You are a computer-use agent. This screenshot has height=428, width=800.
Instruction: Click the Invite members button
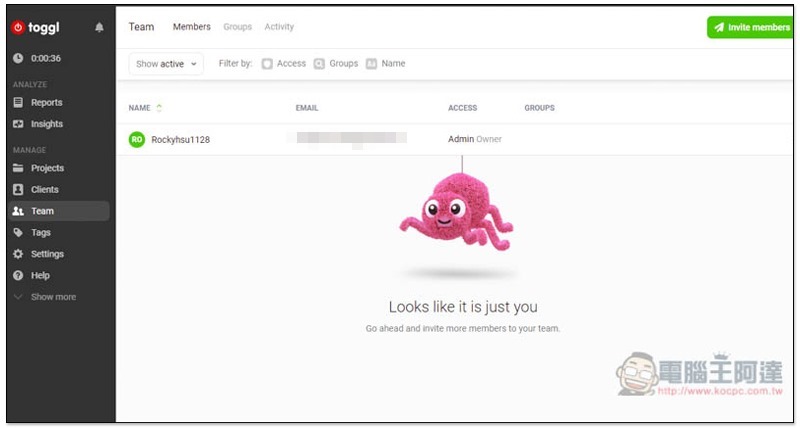pos(750,28)
